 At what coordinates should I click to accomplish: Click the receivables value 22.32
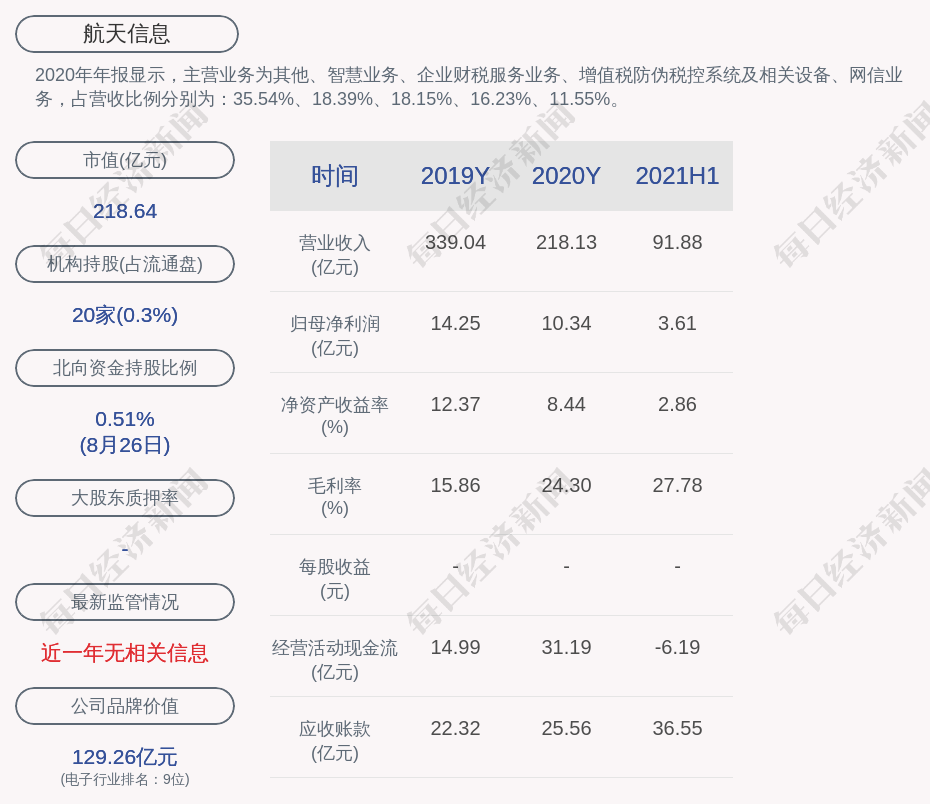point(456,729)
